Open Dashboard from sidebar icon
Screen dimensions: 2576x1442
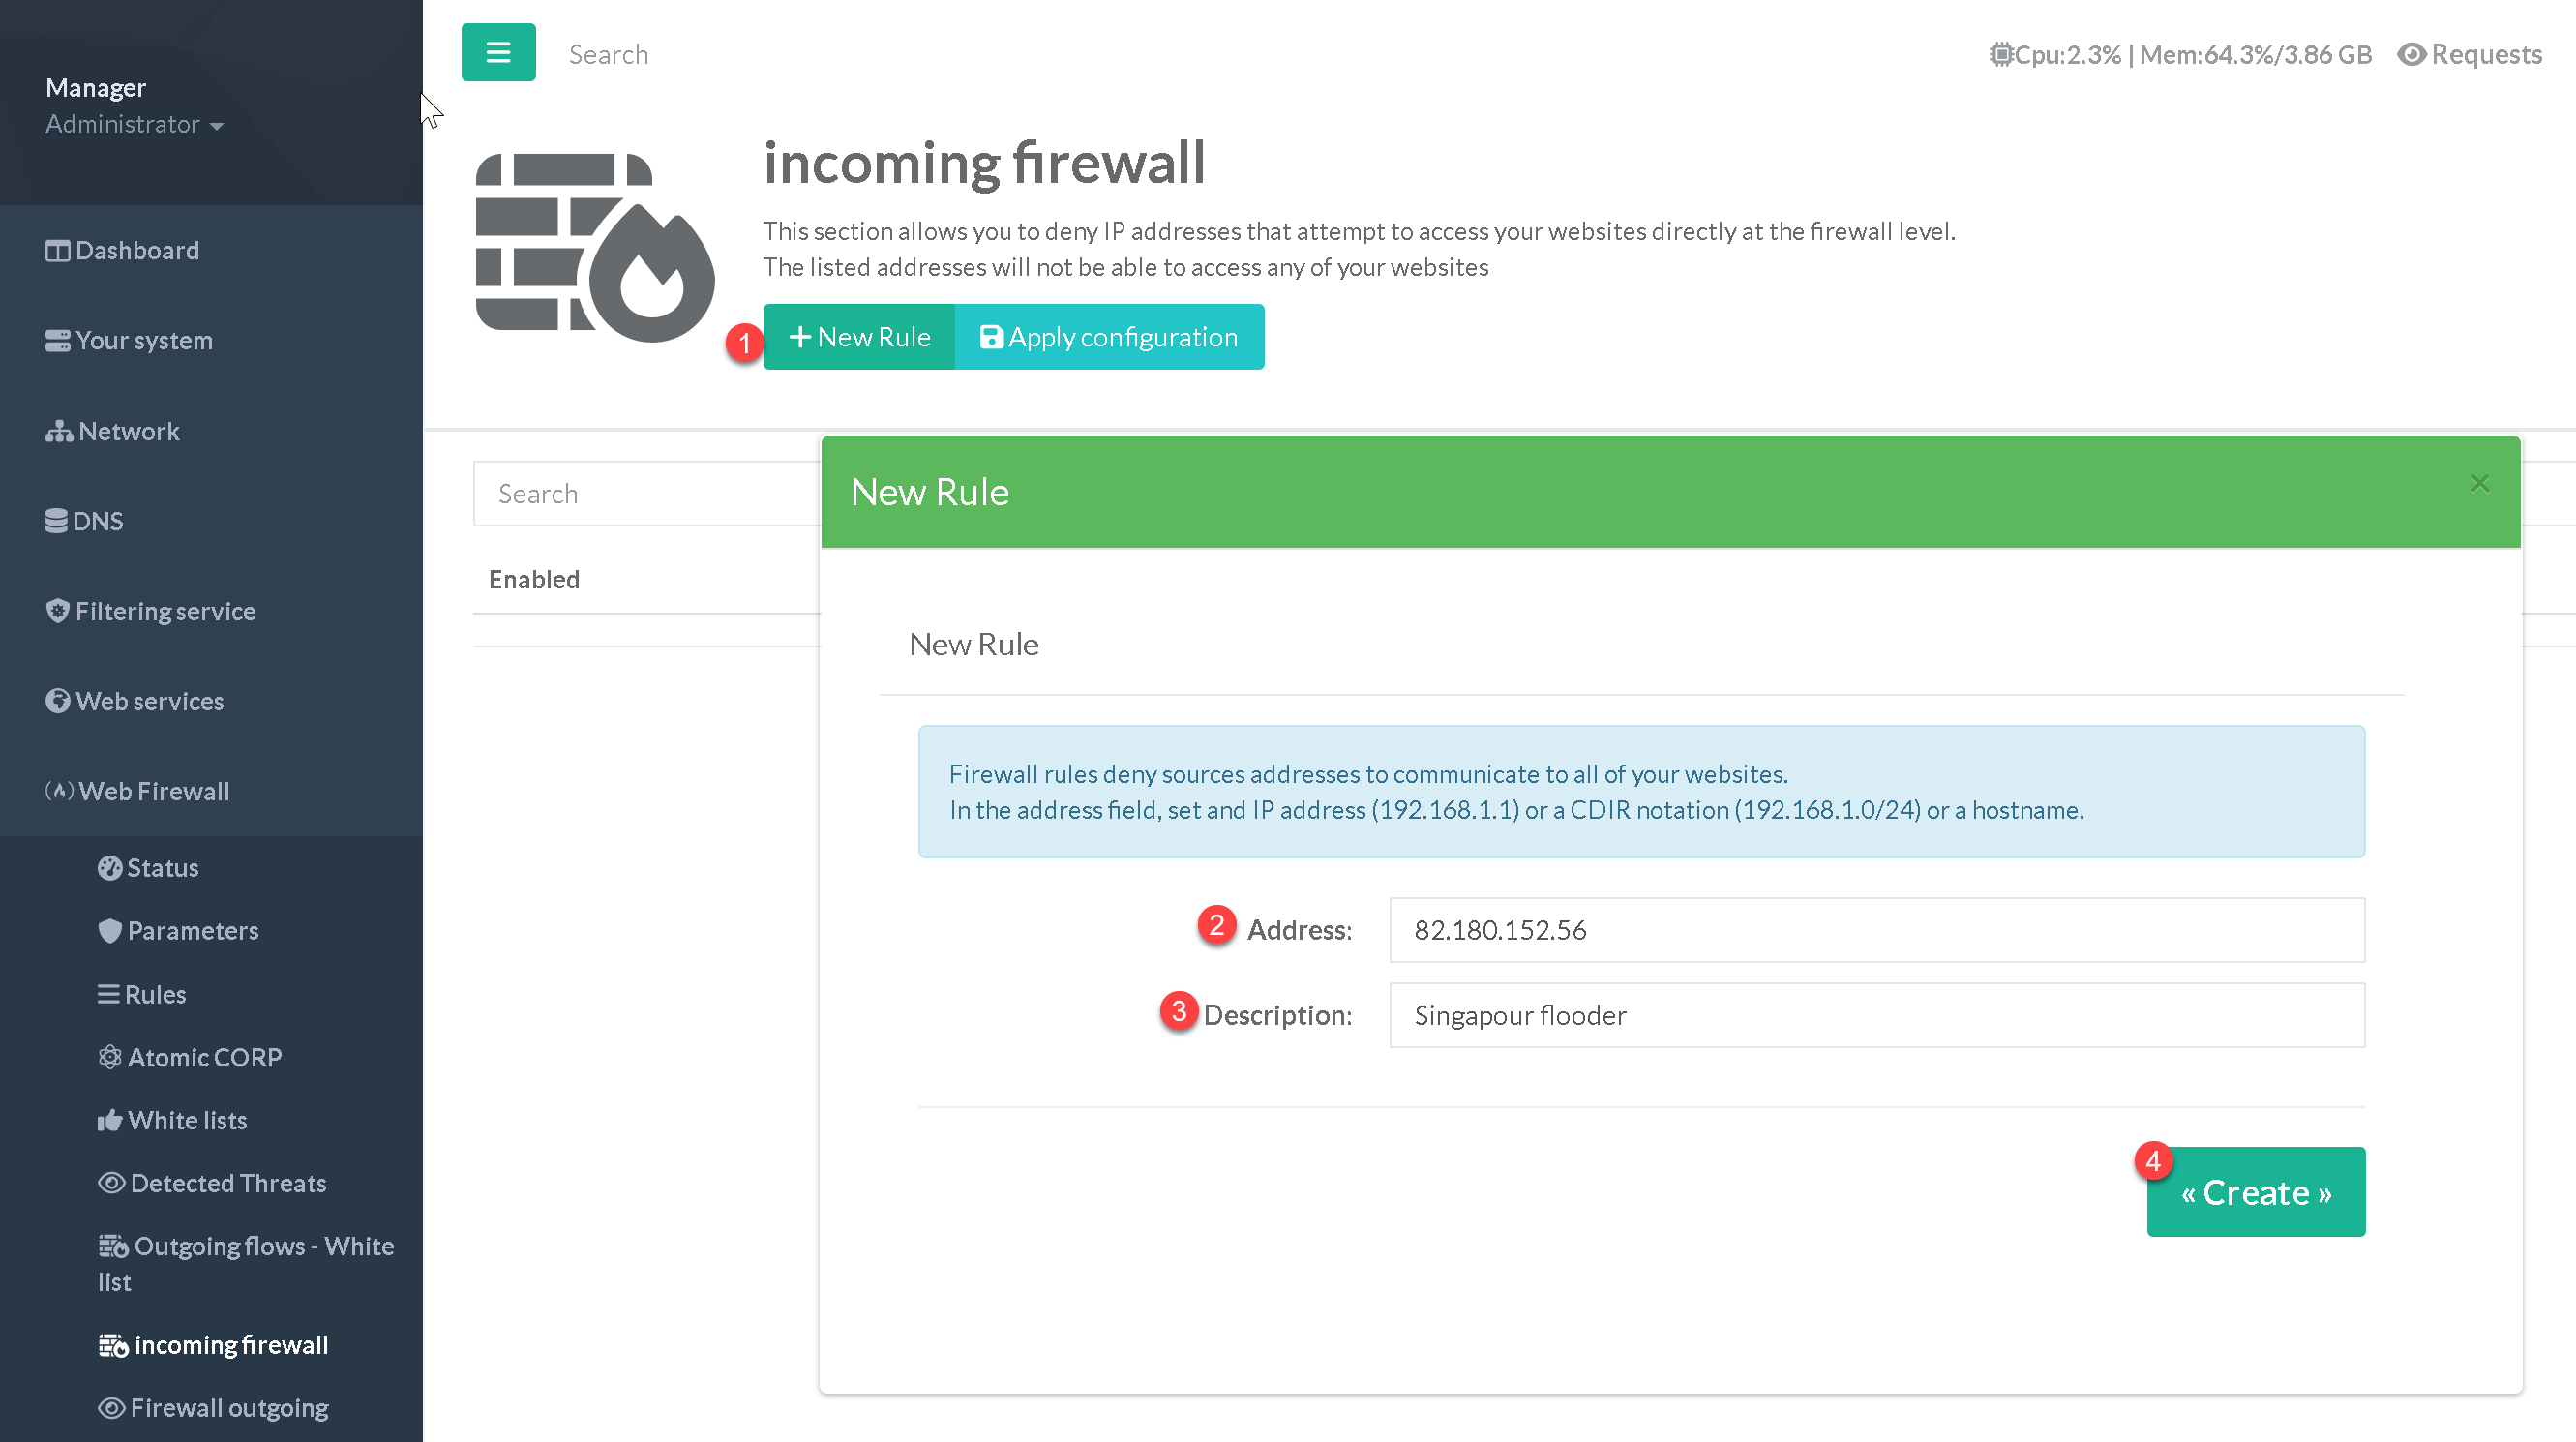click(58, 251)
